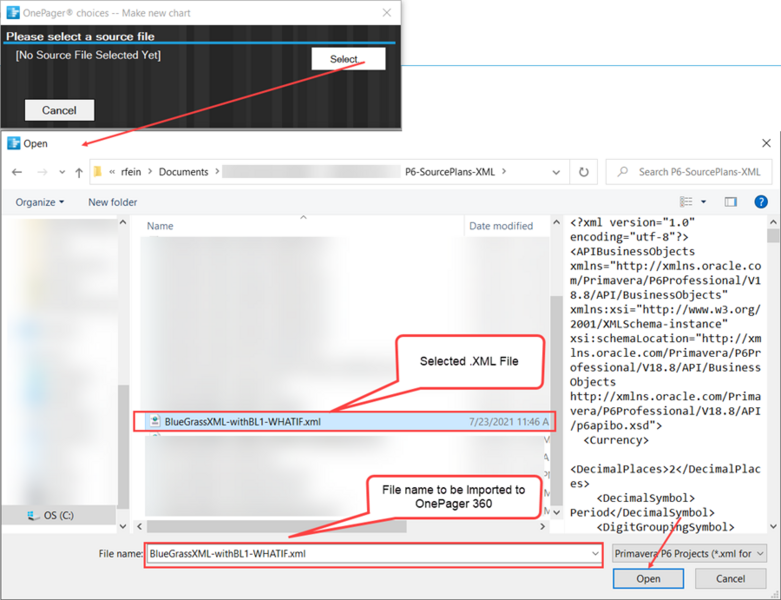
Task: Click the OS (C:) drive icon
Action: click(x=34, y=515)
